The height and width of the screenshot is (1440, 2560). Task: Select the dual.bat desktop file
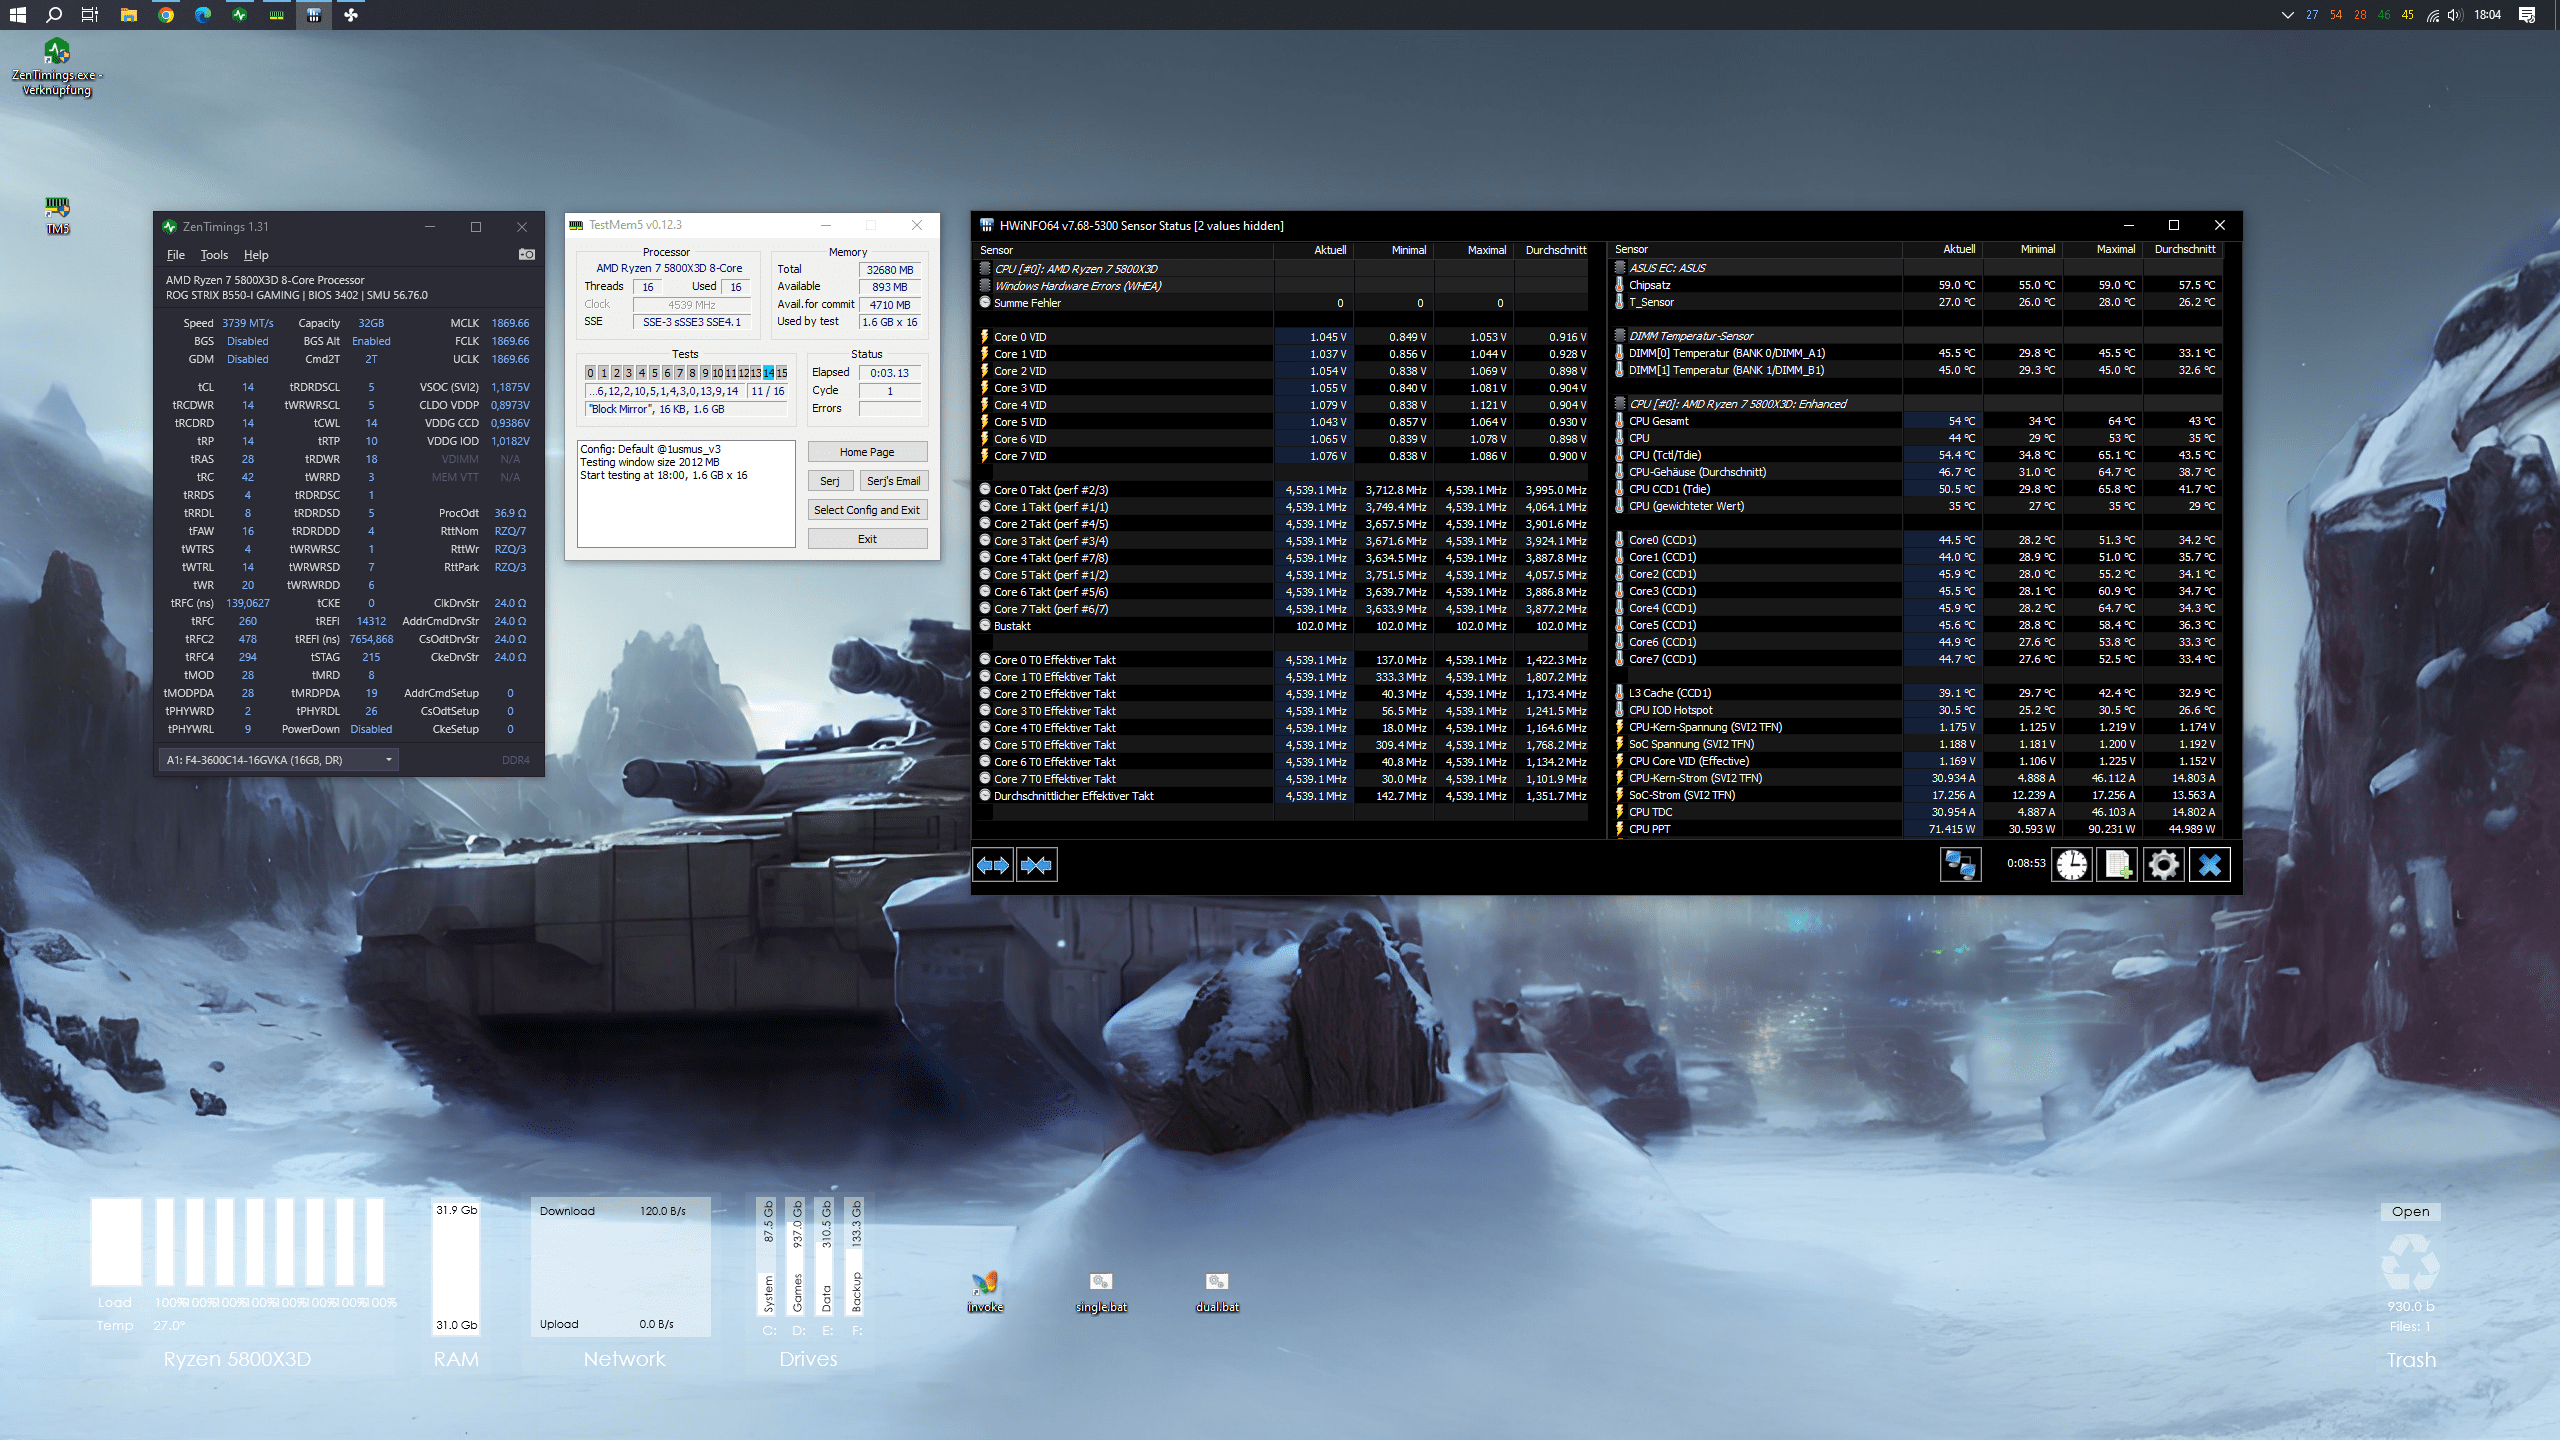[x=1217, y=1291]
